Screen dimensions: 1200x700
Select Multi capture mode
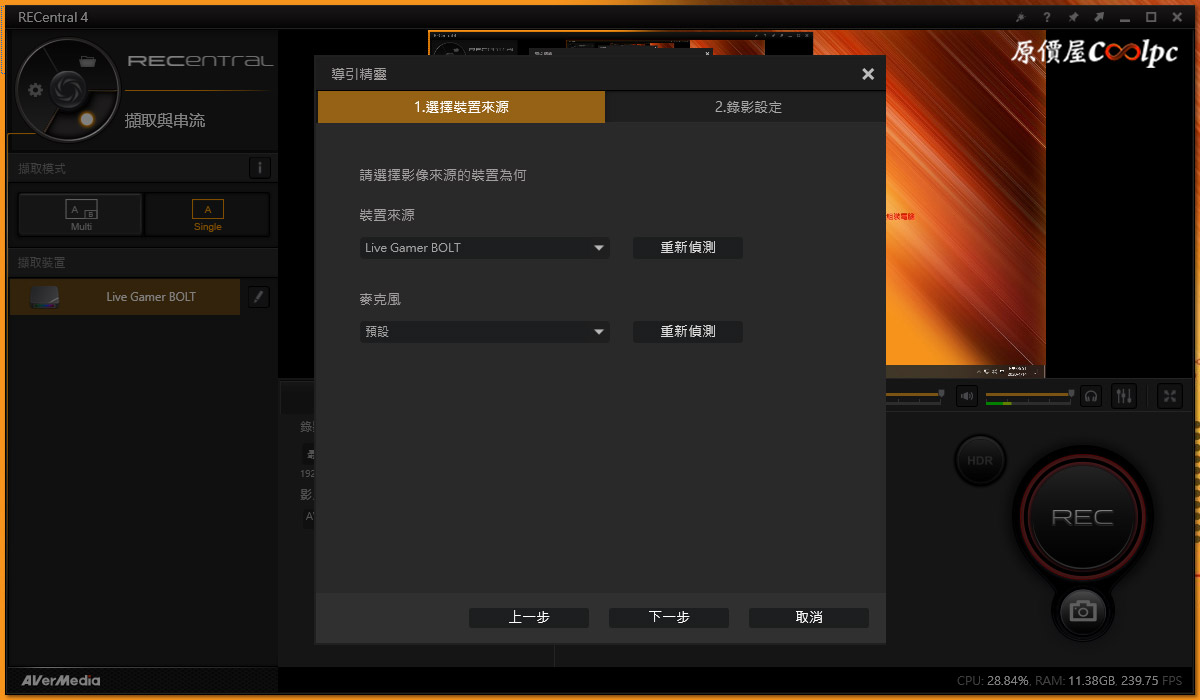pyautogui.click(x=81, y=214)
